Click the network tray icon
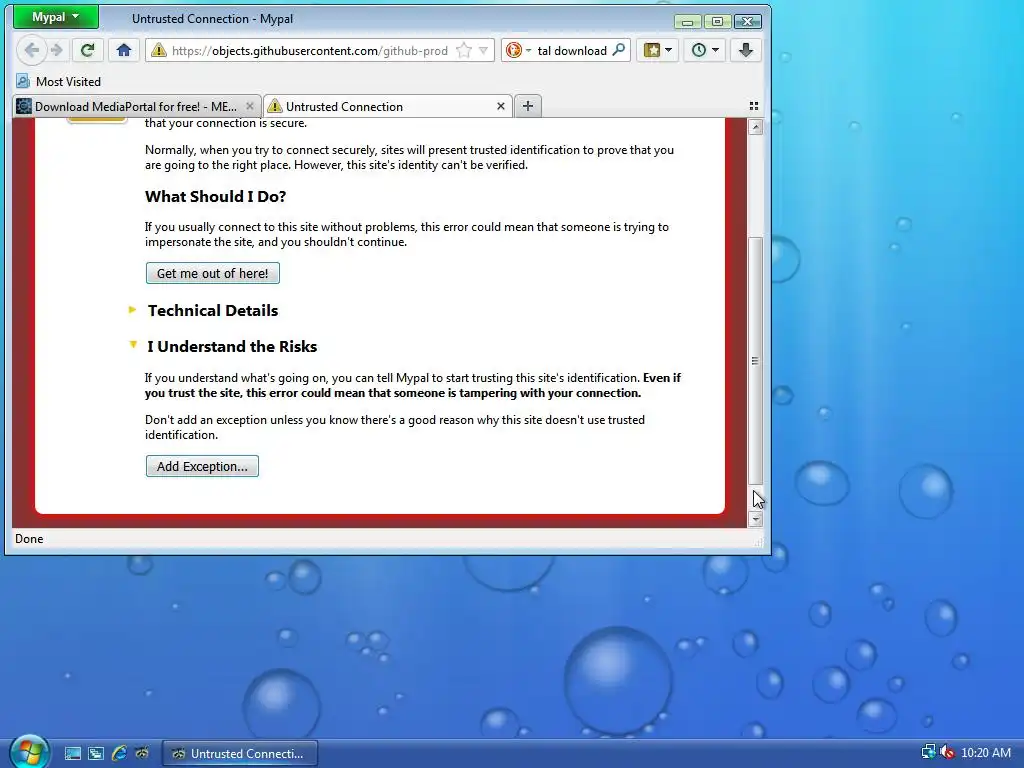The width and height of the screenshot is (1024, 768). (x=929, y=752)
